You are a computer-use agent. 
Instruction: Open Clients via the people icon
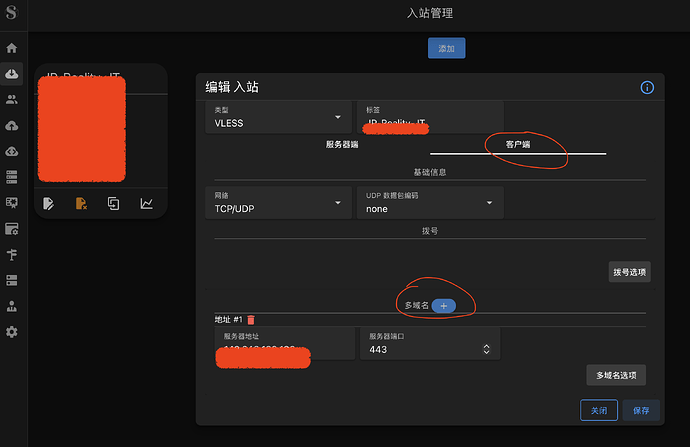click(12, 99)
